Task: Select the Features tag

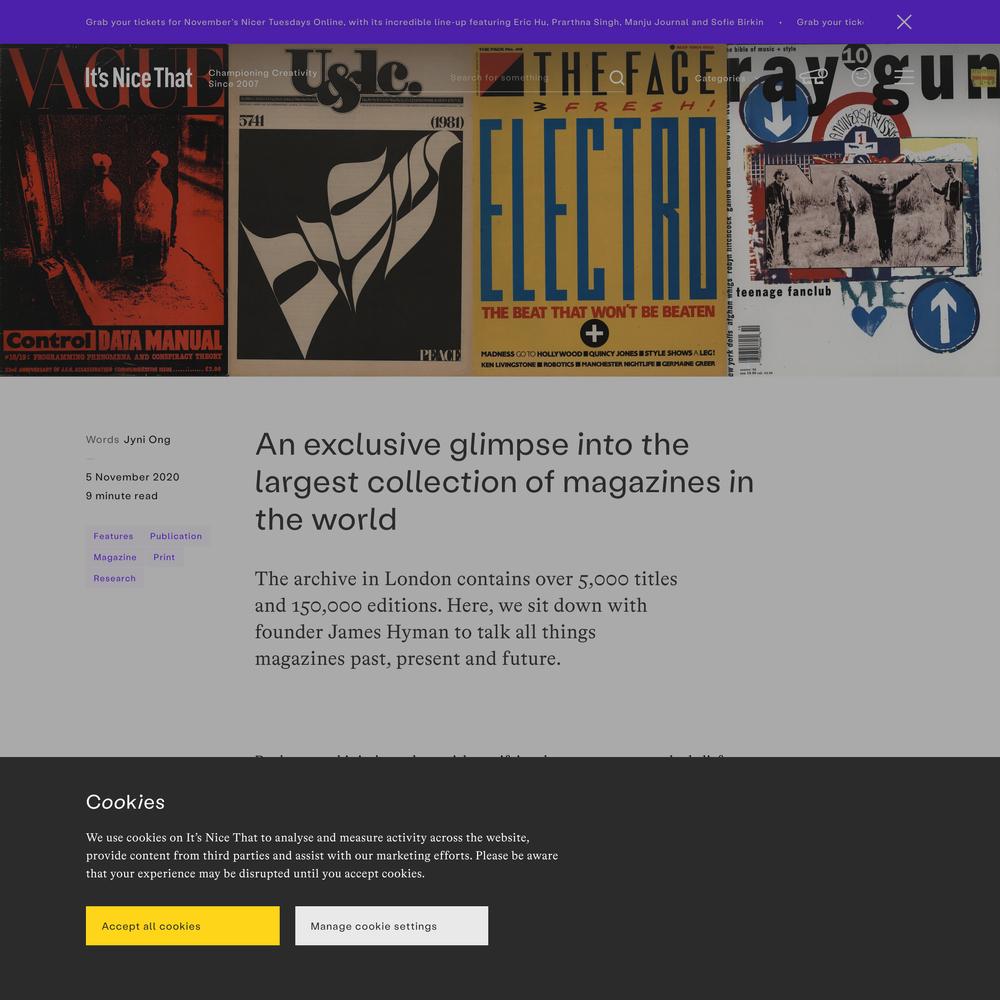Action: coord(114,536)
